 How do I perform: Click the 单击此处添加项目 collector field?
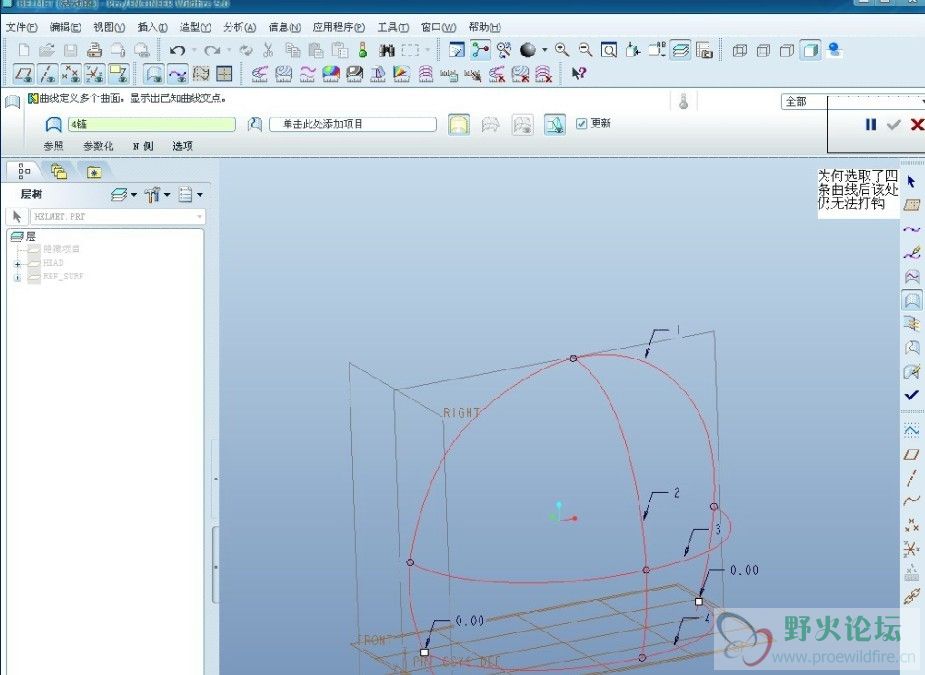(353, 124)
